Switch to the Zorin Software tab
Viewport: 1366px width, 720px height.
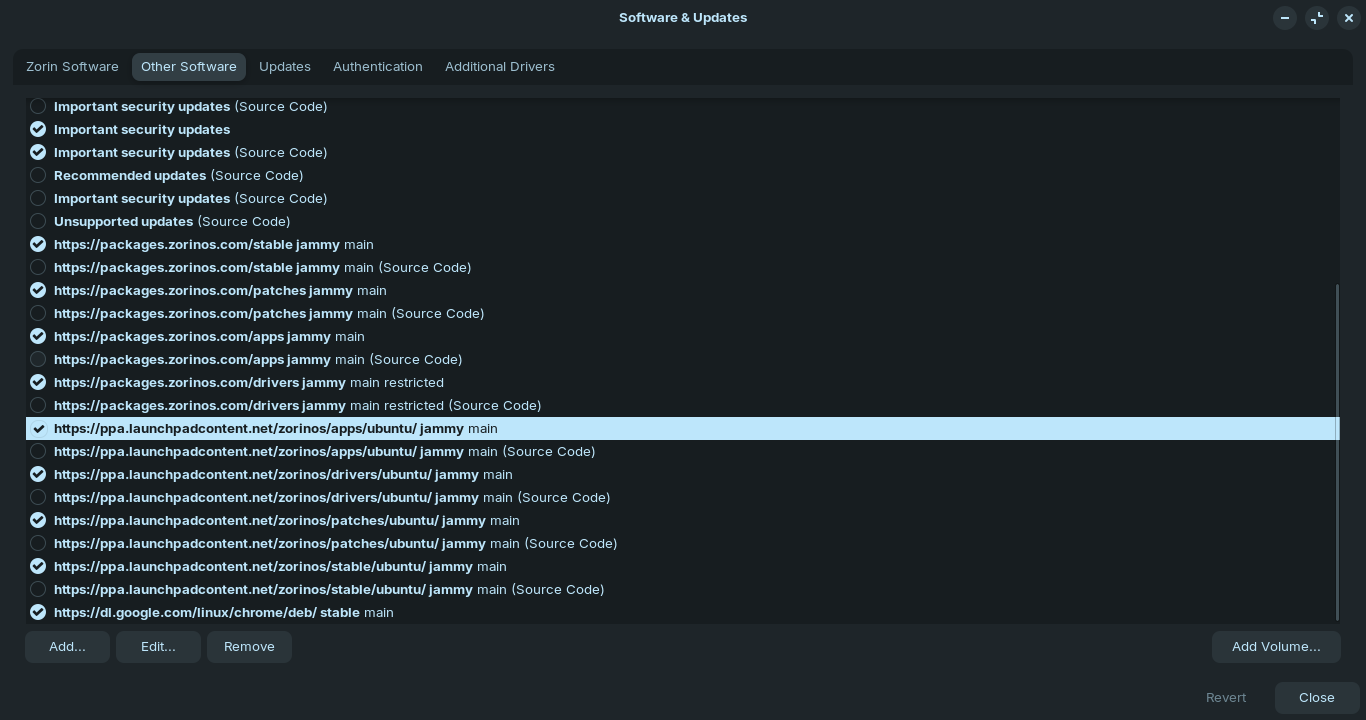(x=72, y=67)
